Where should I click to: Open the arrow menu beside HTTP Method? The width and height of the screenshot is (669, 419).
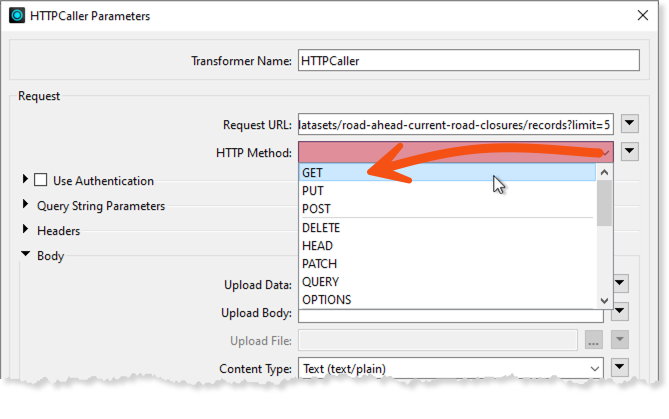tap(630, 152)
